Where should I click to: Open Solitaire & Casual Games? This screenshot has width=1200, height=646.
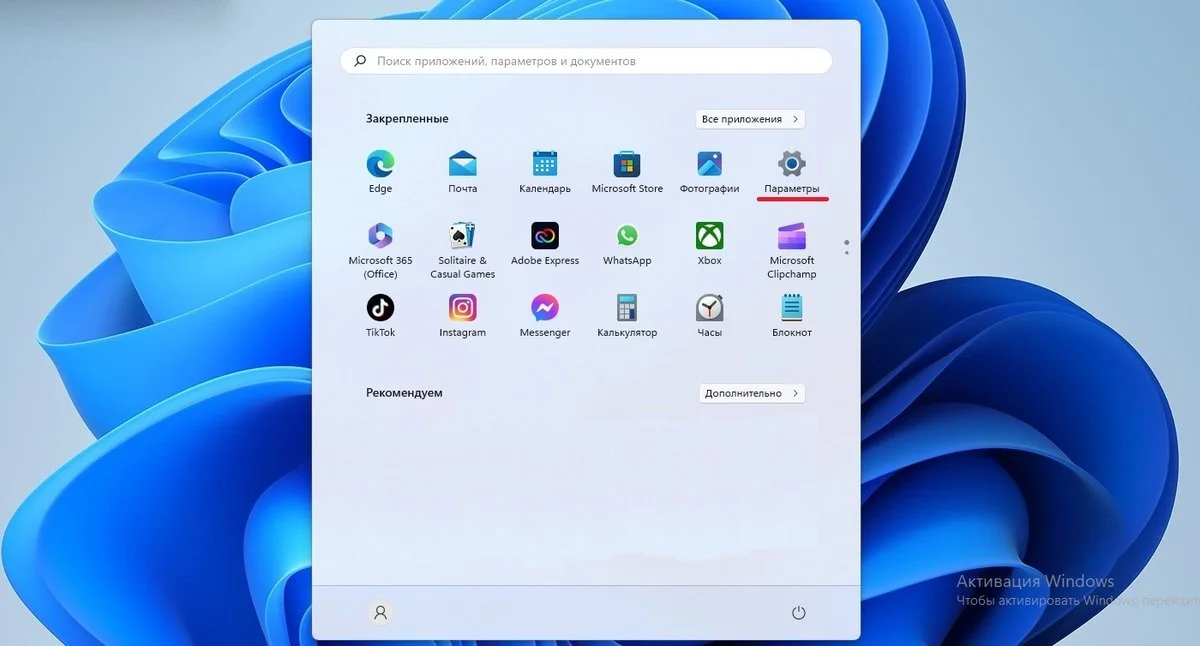(462, 250)
